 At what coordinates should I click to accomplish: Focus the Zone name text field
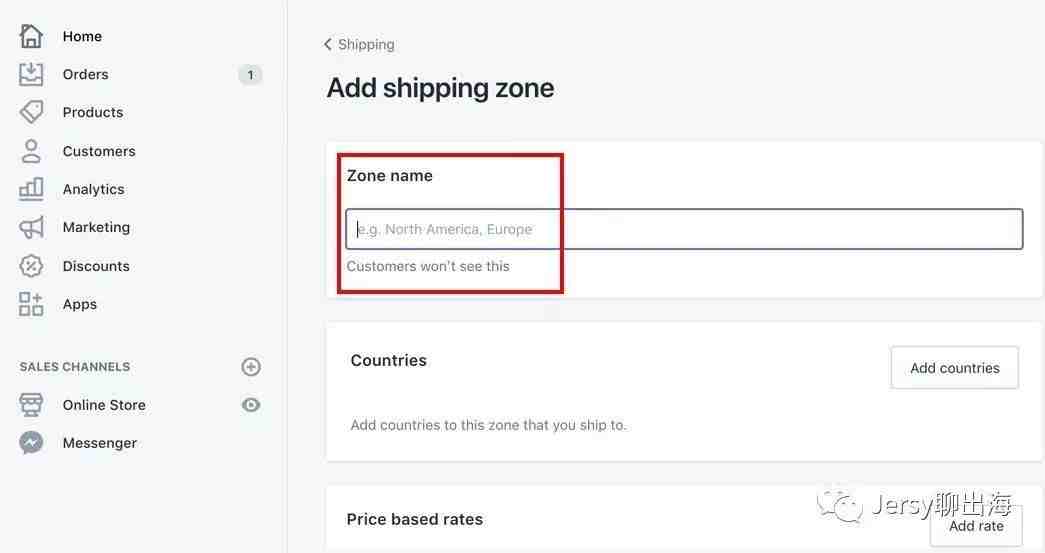tap(684, 229)
